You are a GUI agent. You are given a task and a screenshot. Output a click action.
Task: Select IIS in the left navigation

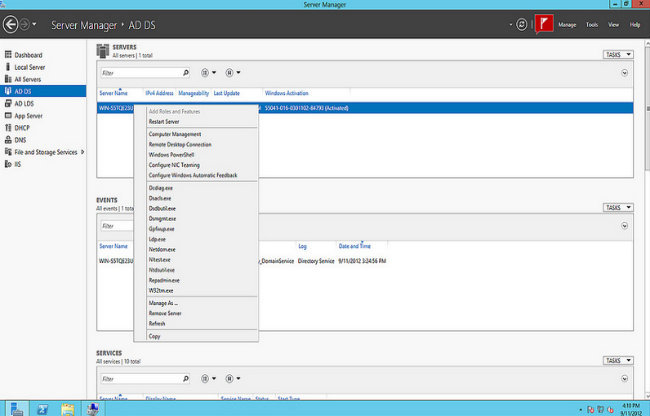[x=18, y=164]
